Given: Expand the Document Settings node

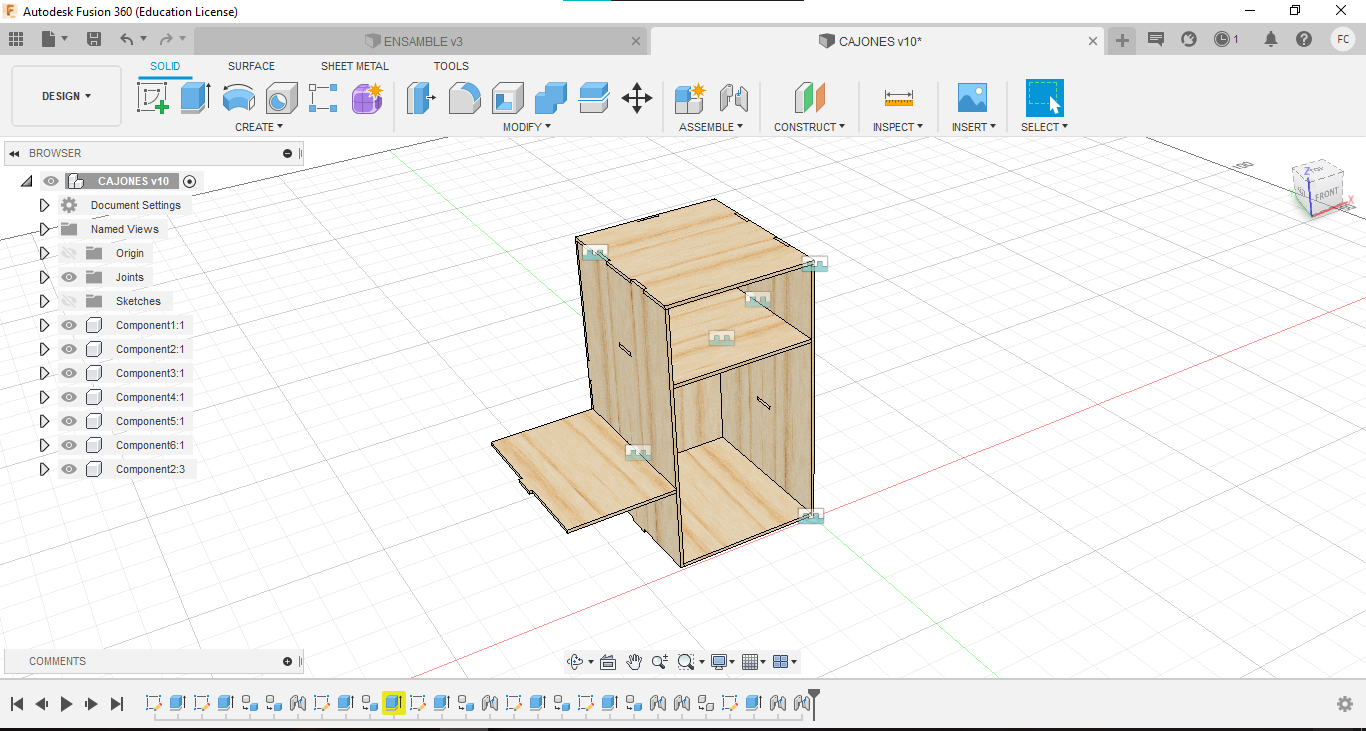Looking at the screenshot, I should coord(44,205).
